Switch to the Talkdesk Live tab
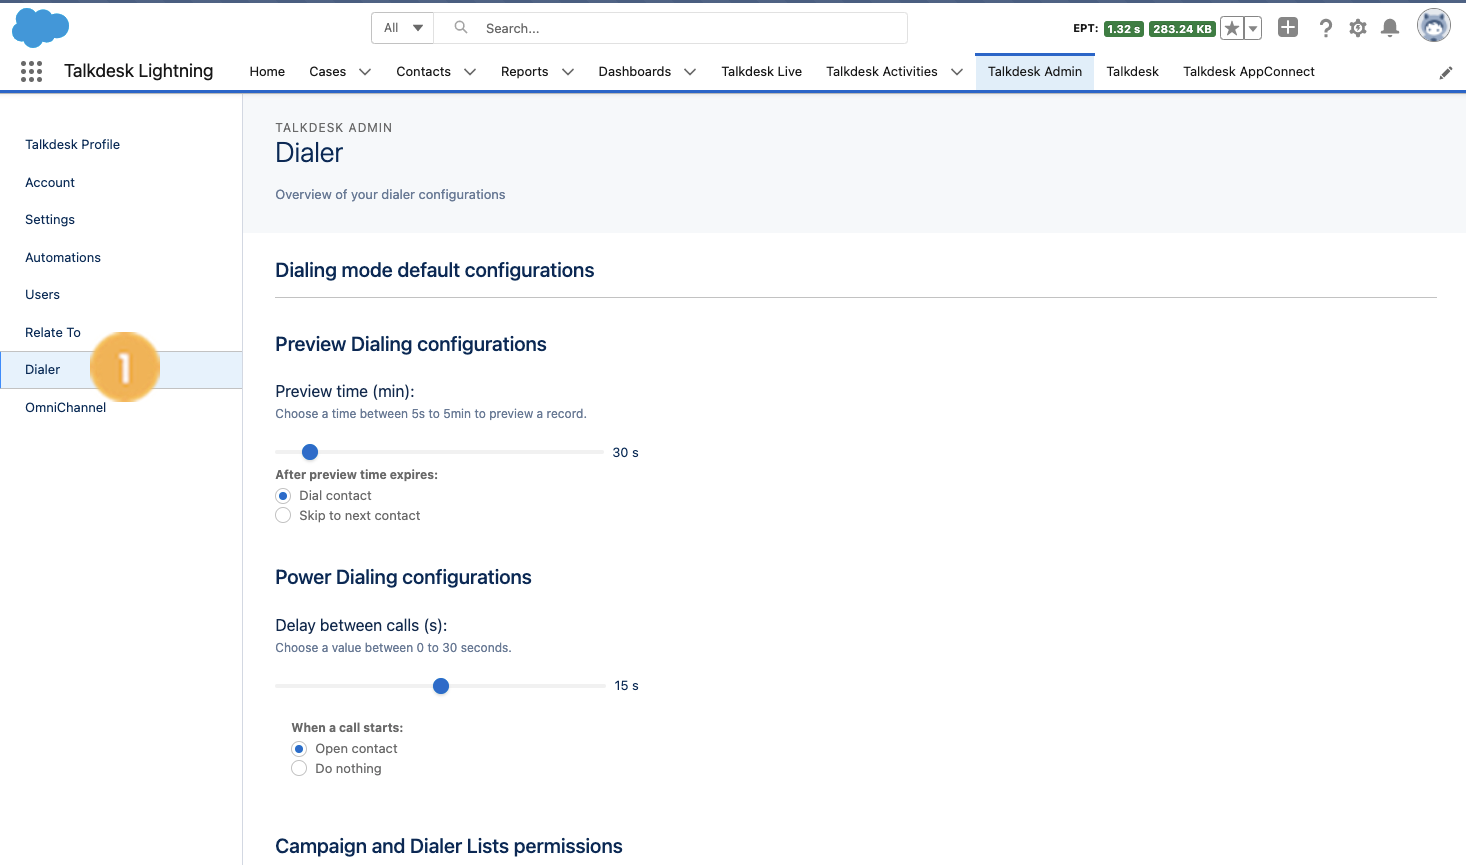 [x=761, y=71]
